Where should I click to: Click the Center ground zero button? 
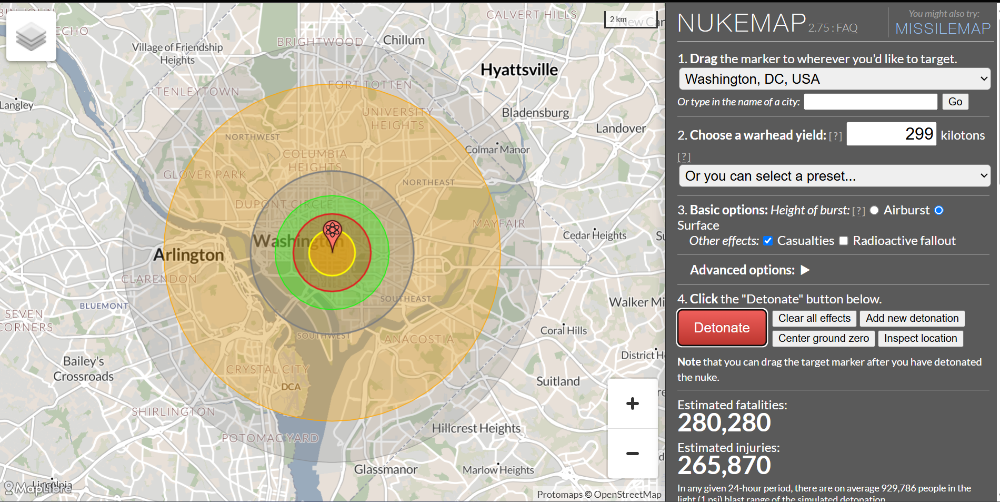point(823,339)
